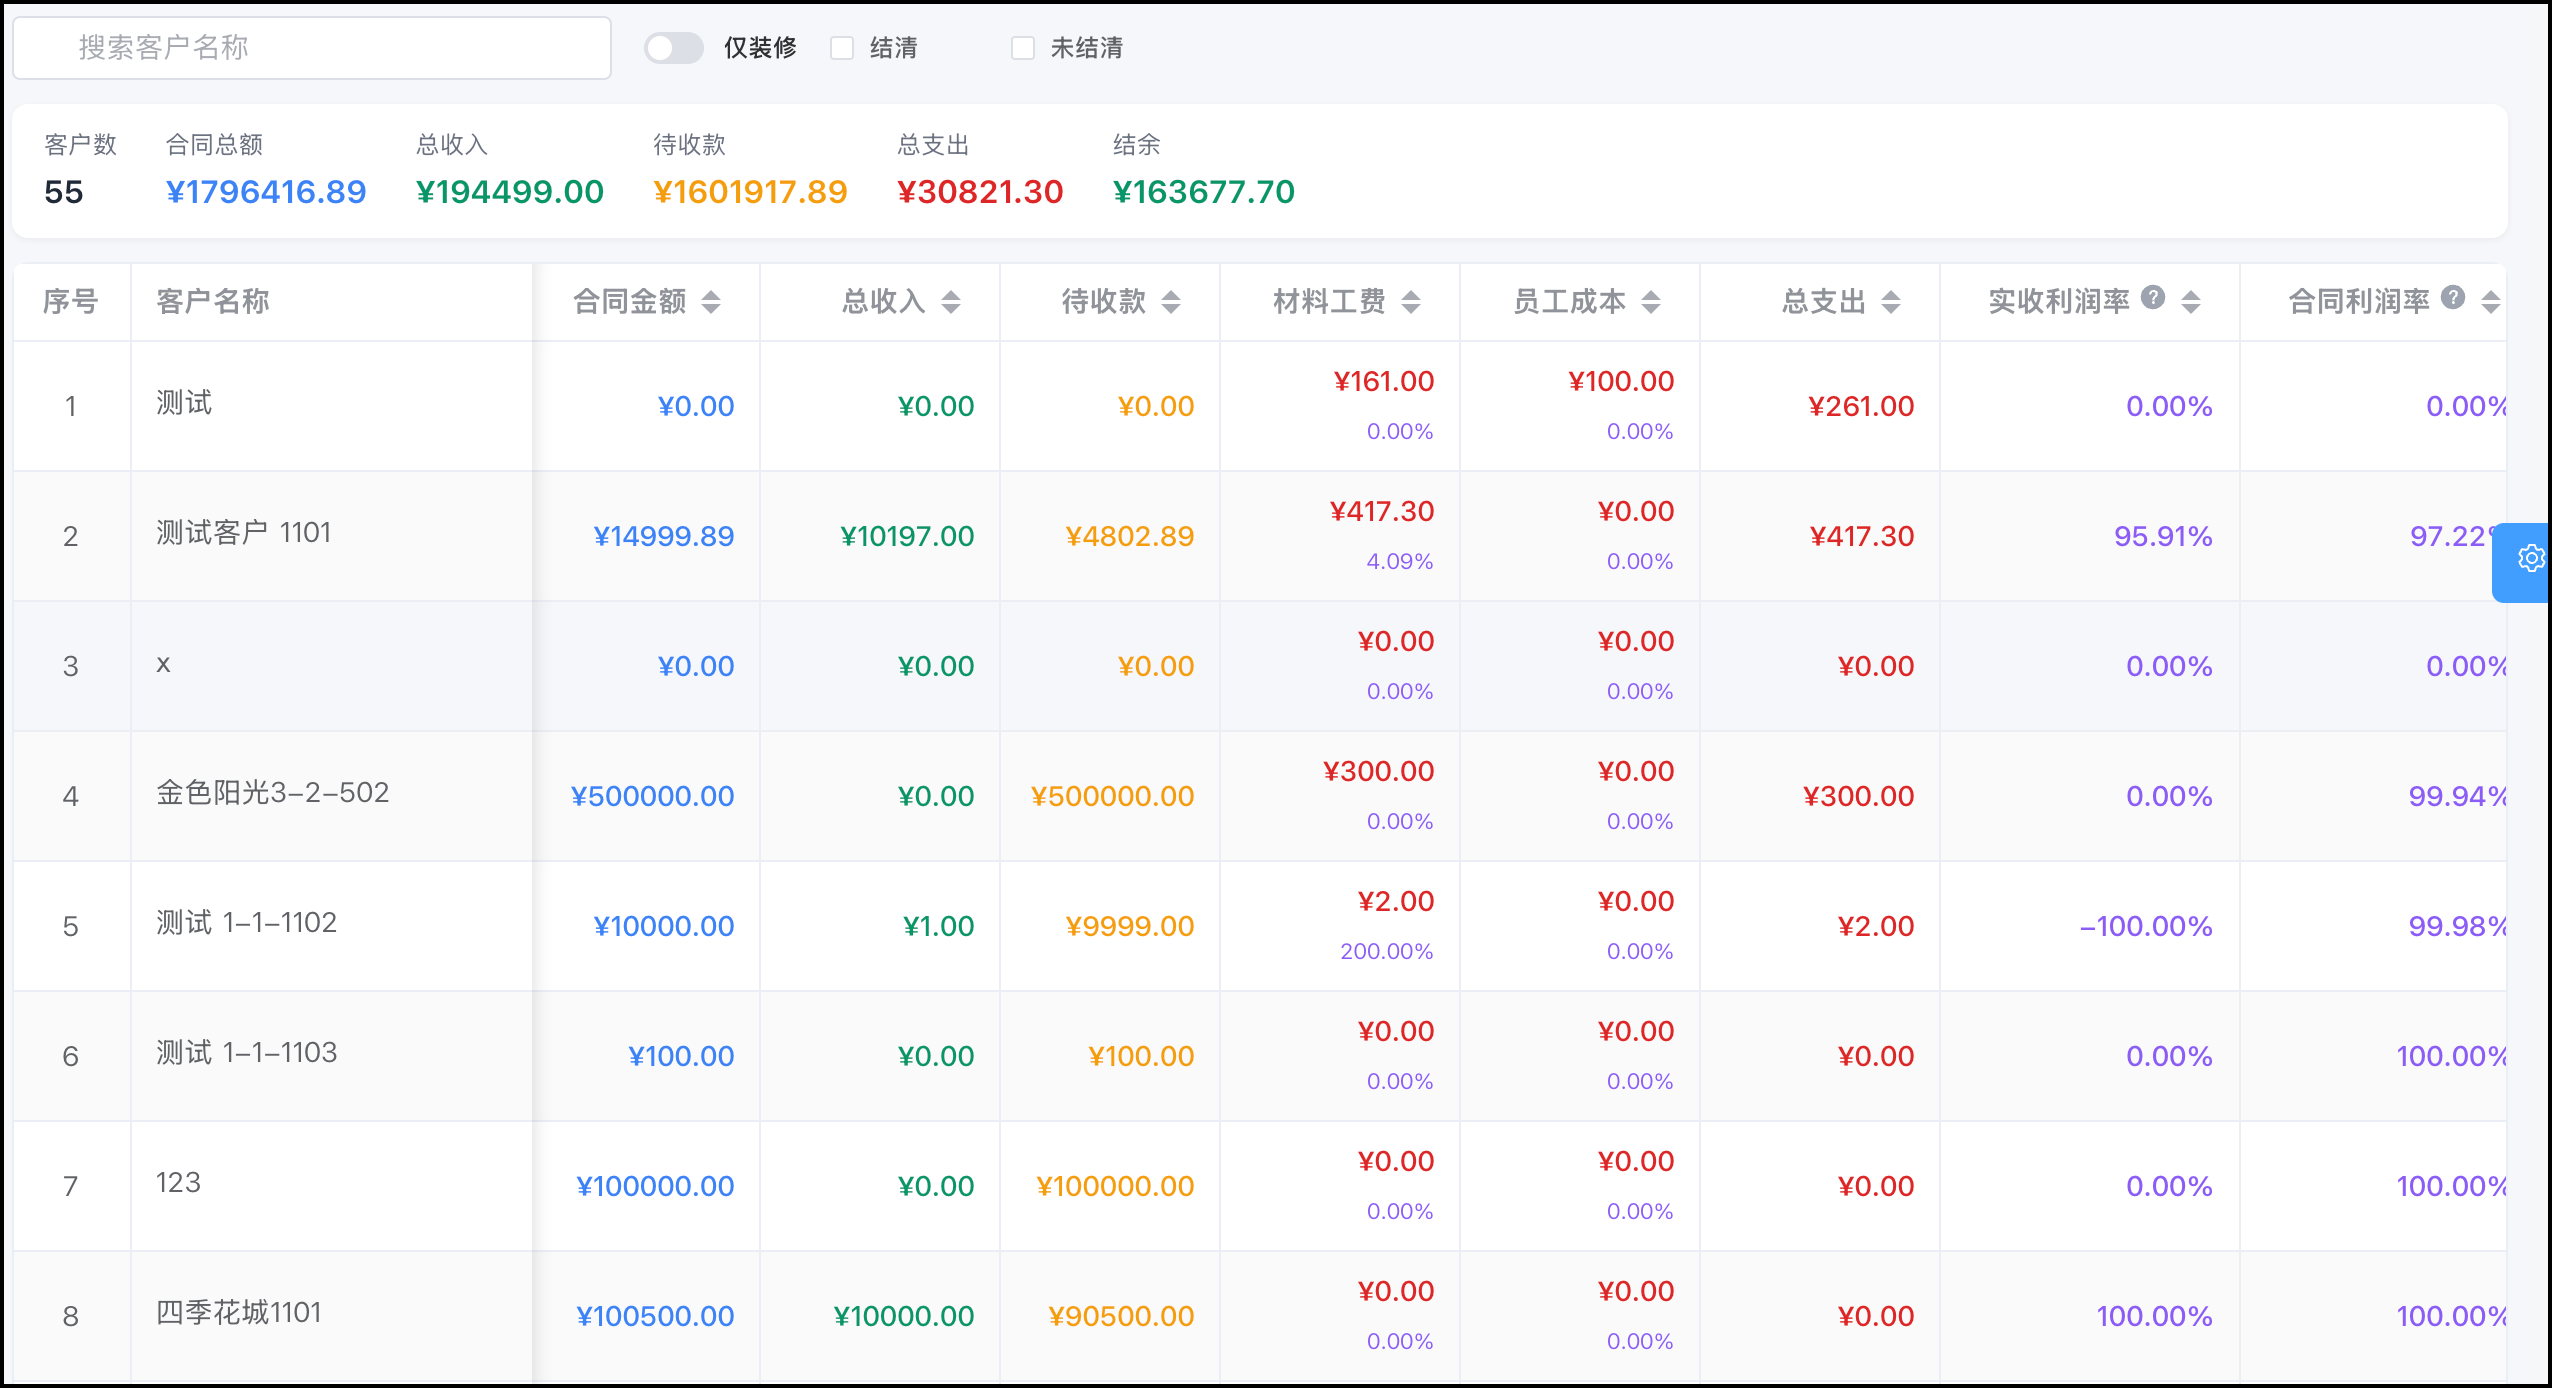Select customer 金色阳光3-2-502
Viewport: 2552px width, 1388px height.
272,793
